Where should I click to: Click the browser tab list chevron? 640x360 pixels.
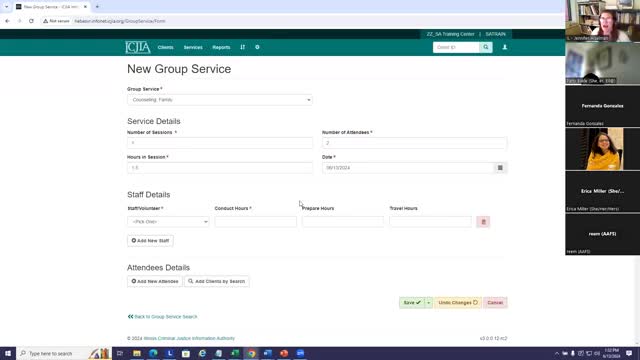pos(7,7)
